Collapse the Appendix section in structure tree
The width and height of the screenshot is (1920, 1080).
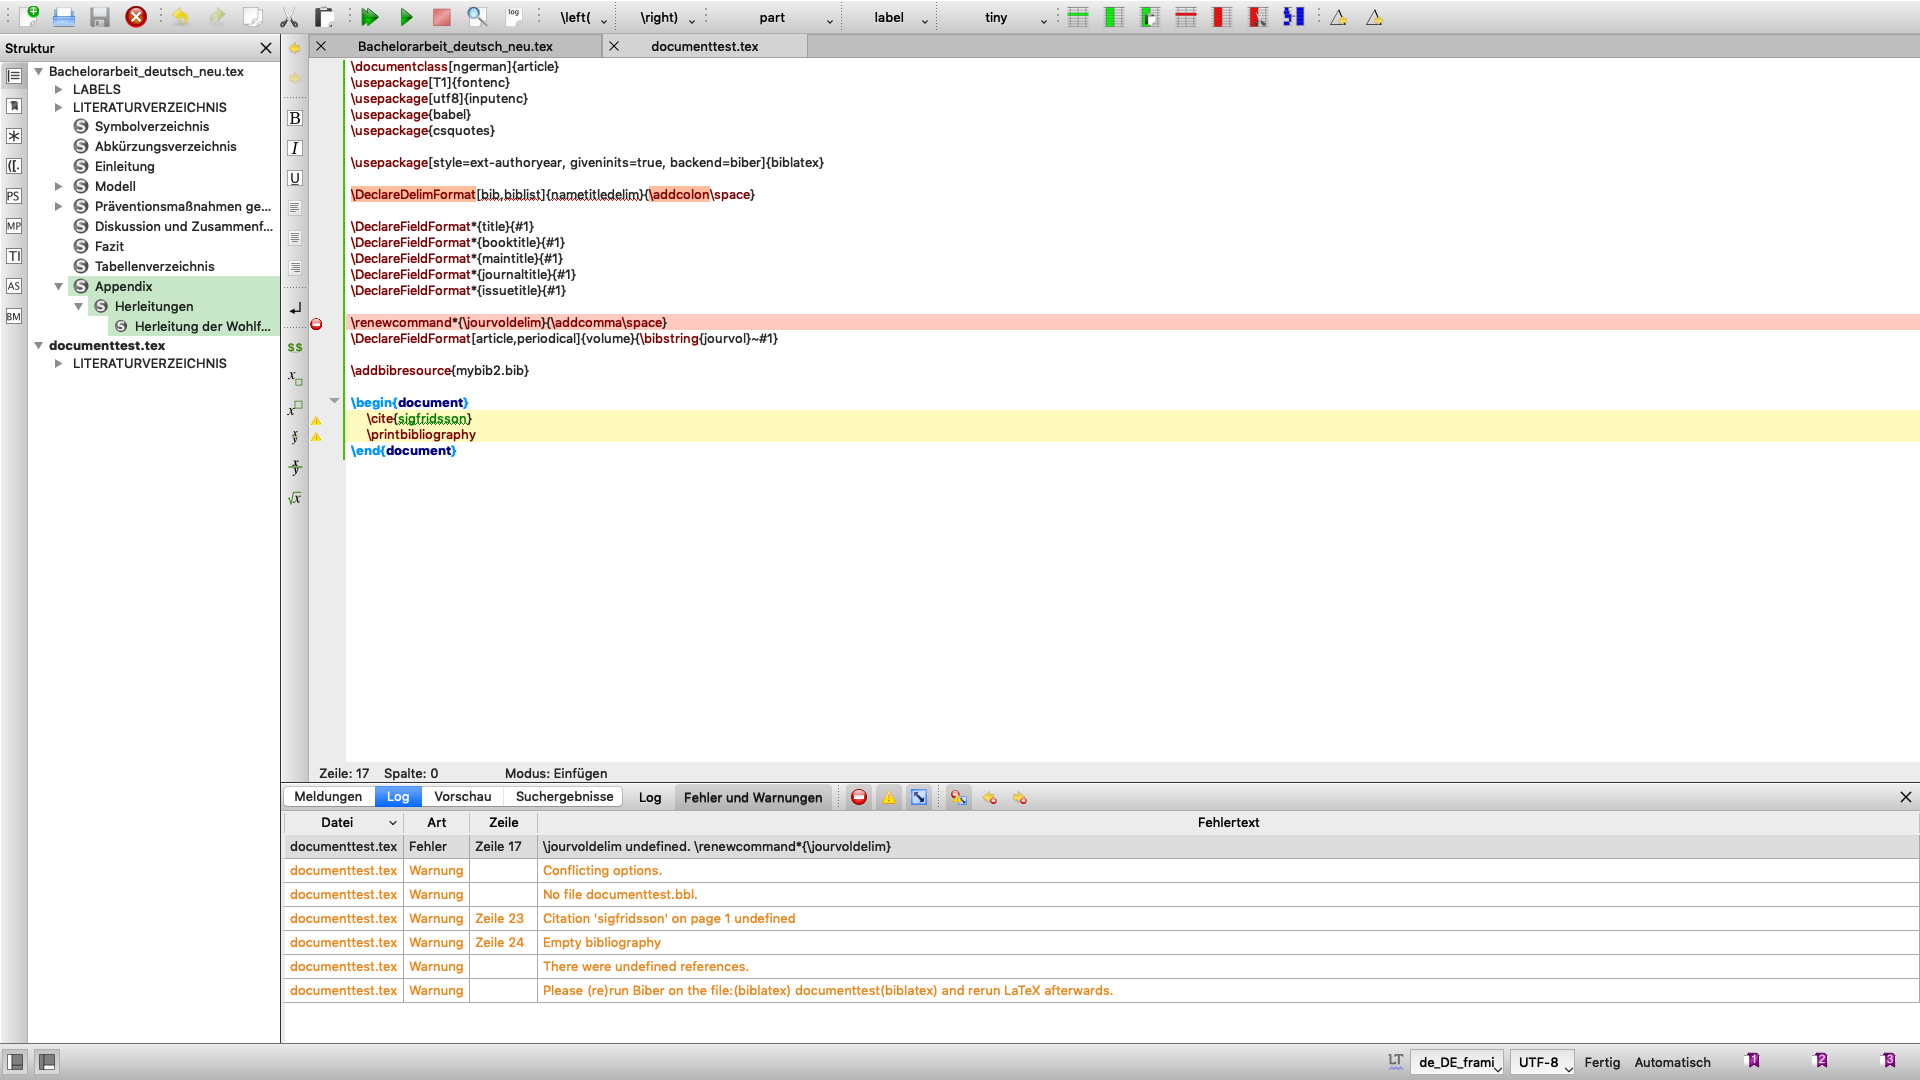click(59, 286)
